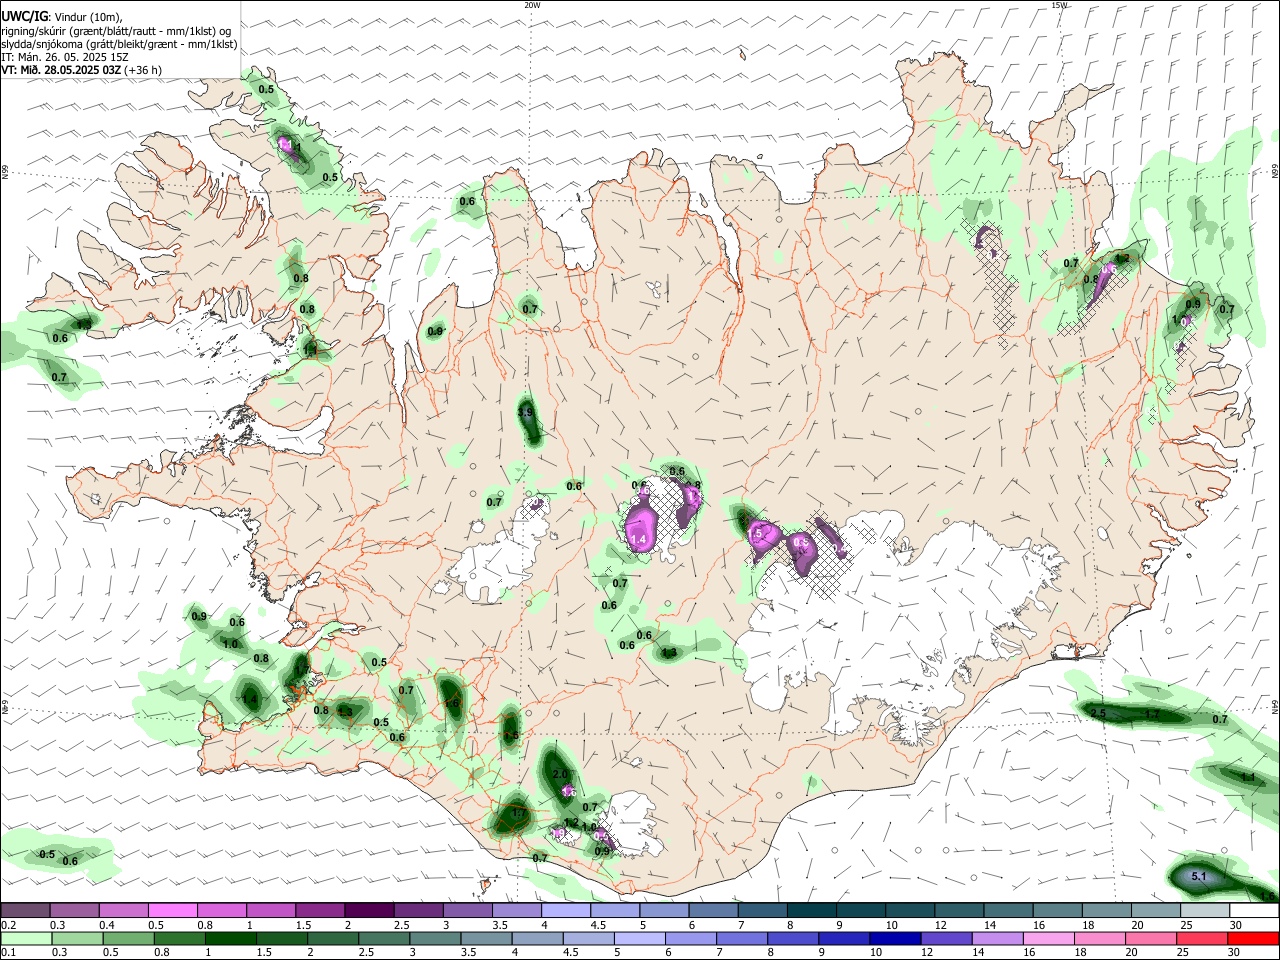Click the '(+36 h)' forecast offset text
This screenshot has width=1280, height=960.
(144, 70)
